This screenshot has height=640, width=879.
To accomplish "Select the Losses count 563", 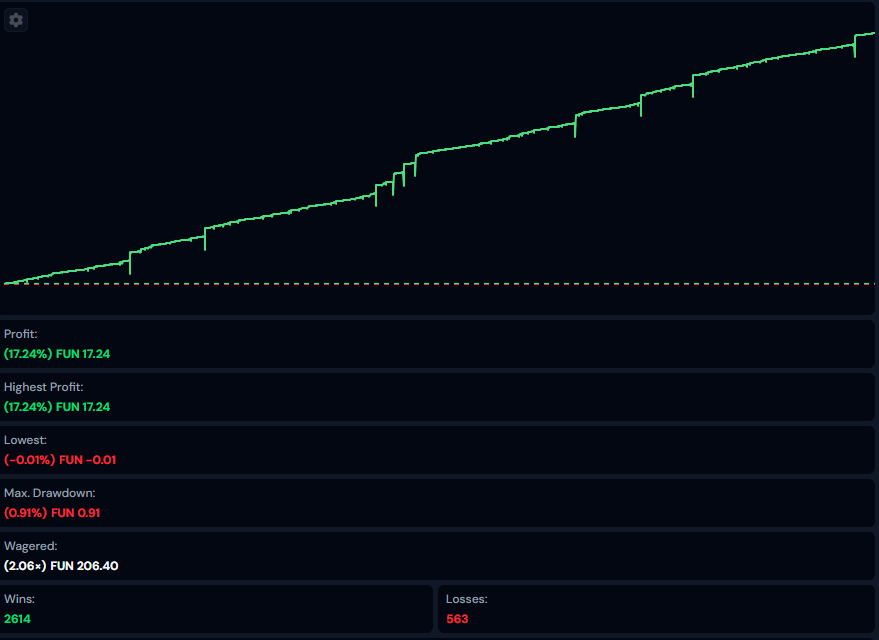I will [x=457, y=619].
